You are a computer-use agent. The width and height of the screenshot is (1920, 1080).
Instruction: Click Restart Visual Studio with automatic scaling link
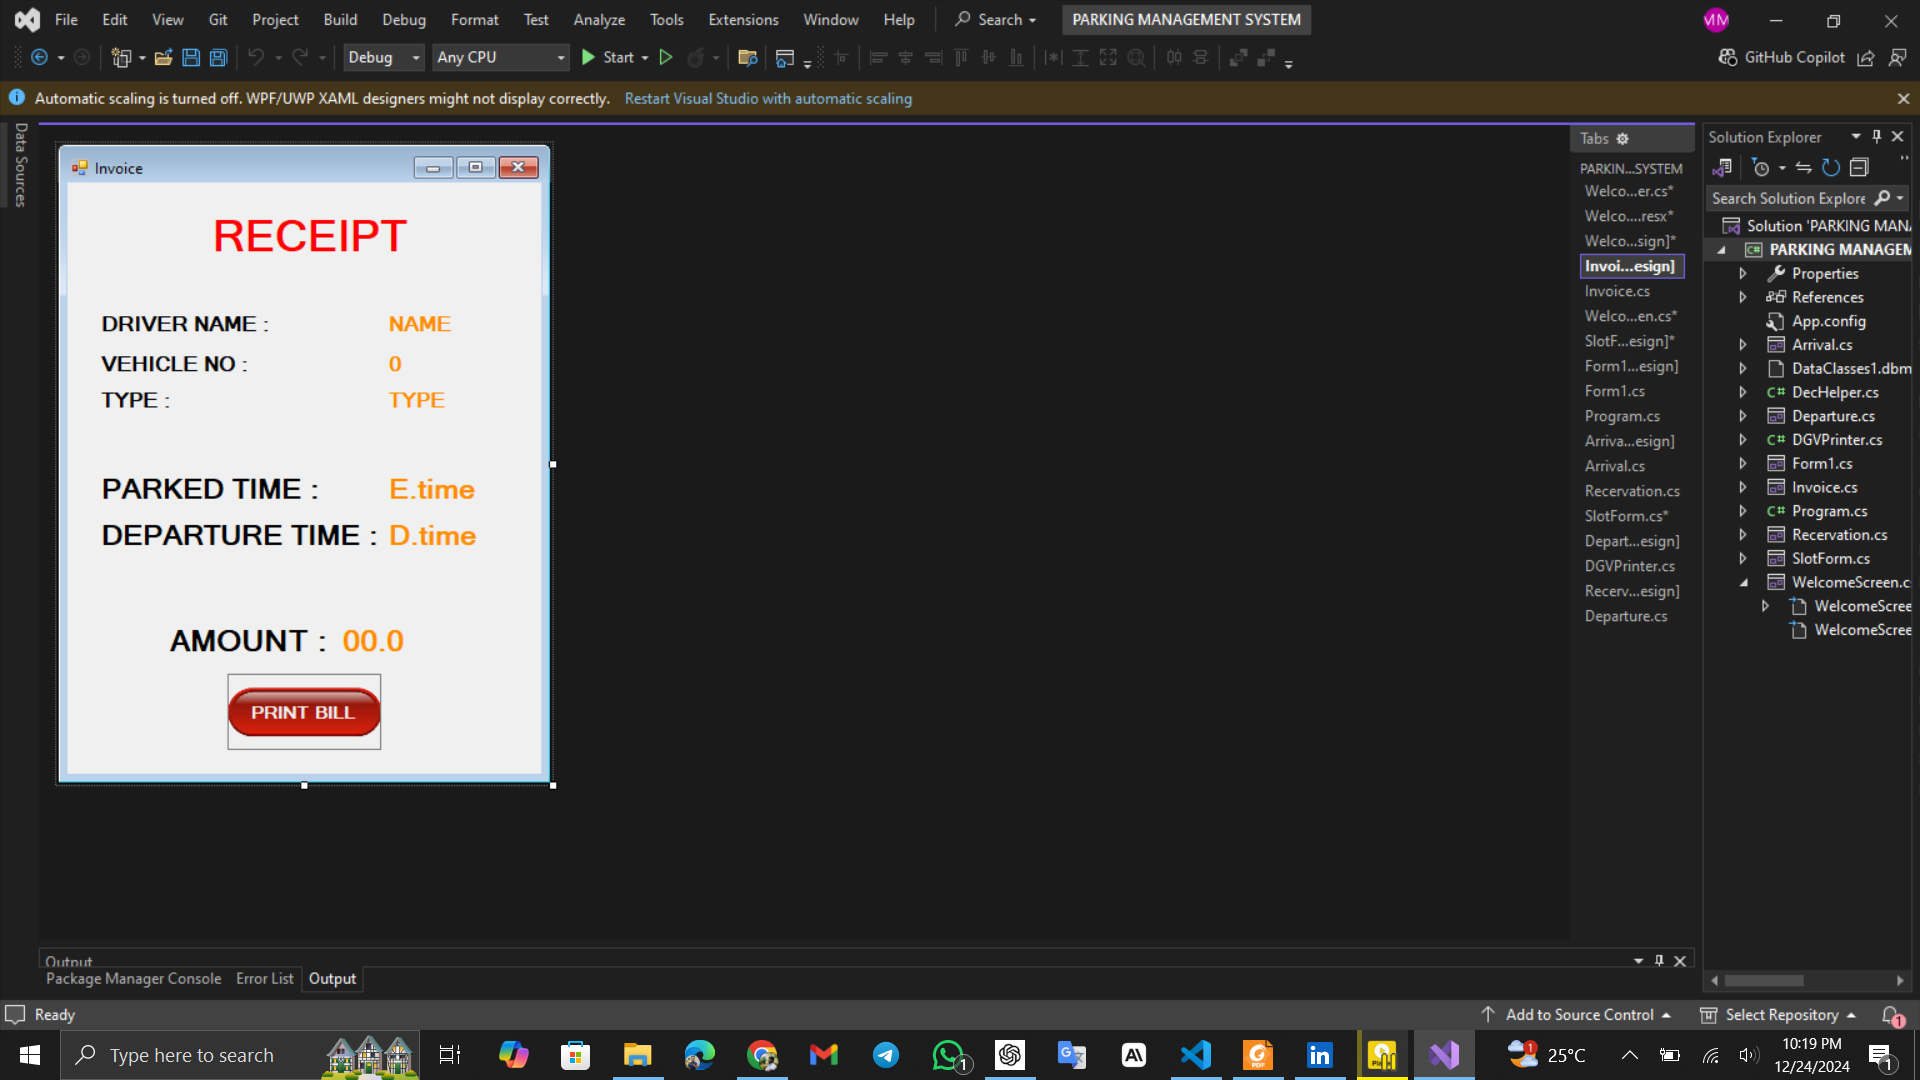[x=767, y=99]
